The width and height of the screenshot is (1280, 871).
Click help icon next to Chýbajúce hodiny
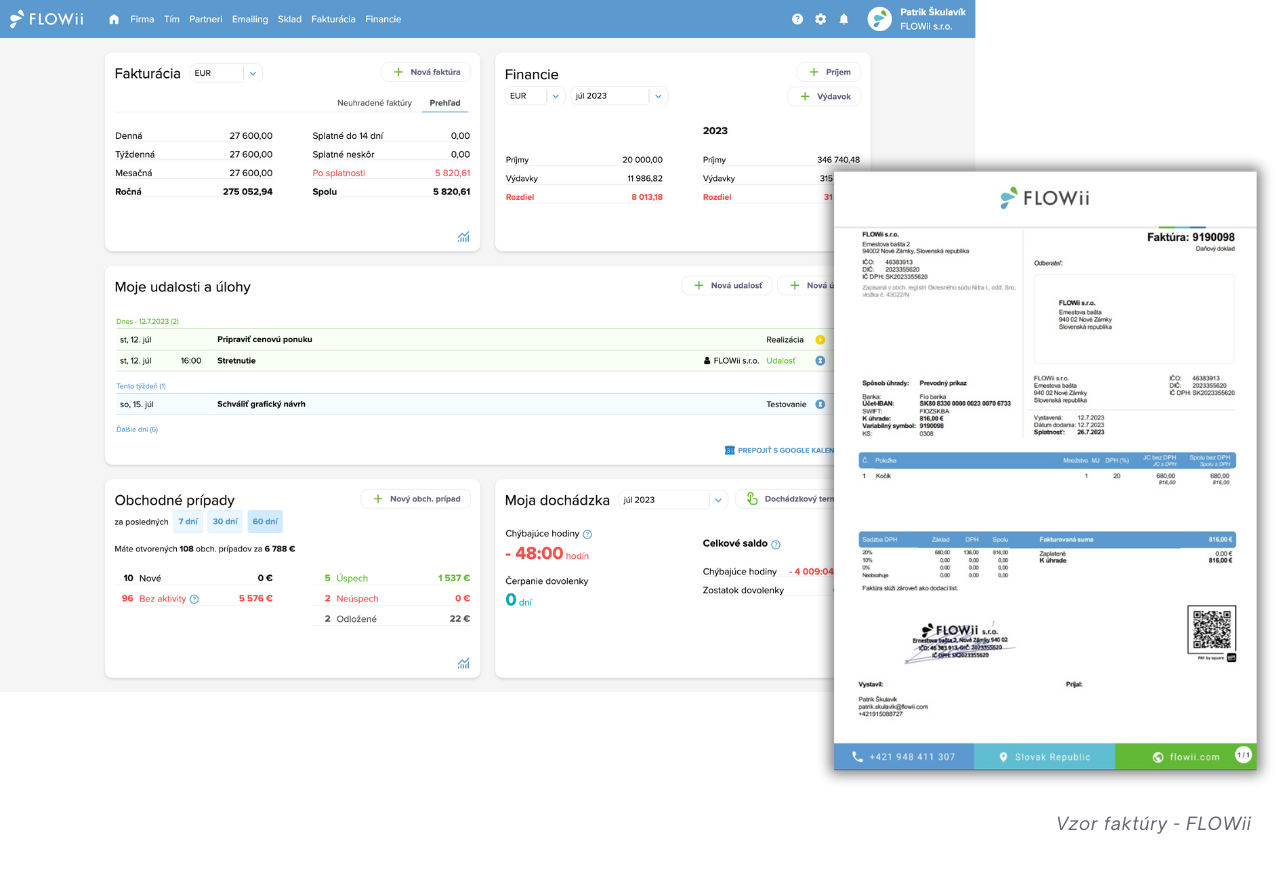click(587, 534)
